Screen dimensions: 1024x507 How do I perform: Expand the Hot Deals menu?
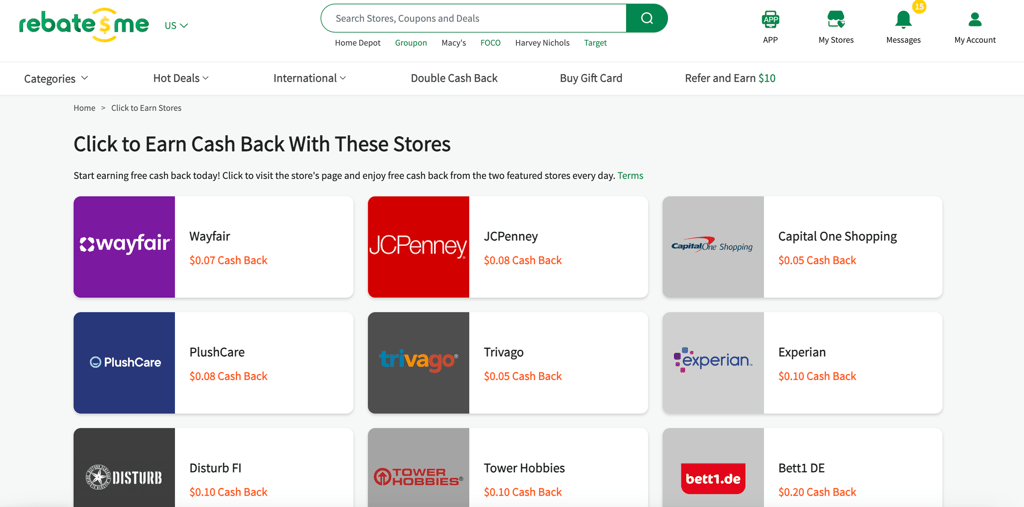pos(181,78)
